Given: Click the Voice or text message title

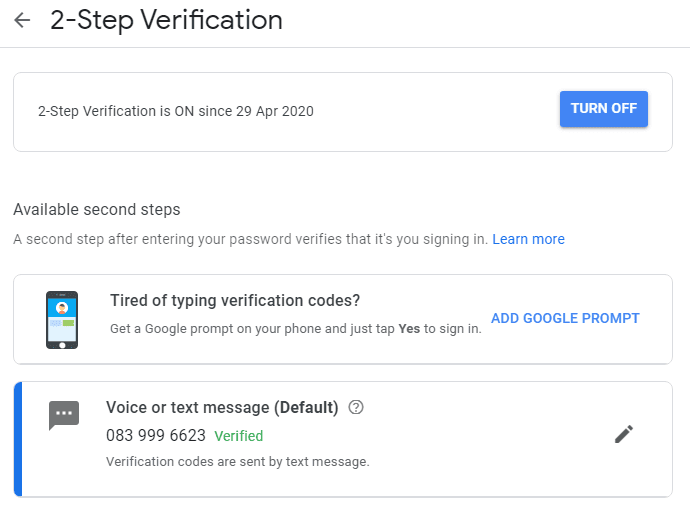Looking at the screenshot, I should (222, 408).
